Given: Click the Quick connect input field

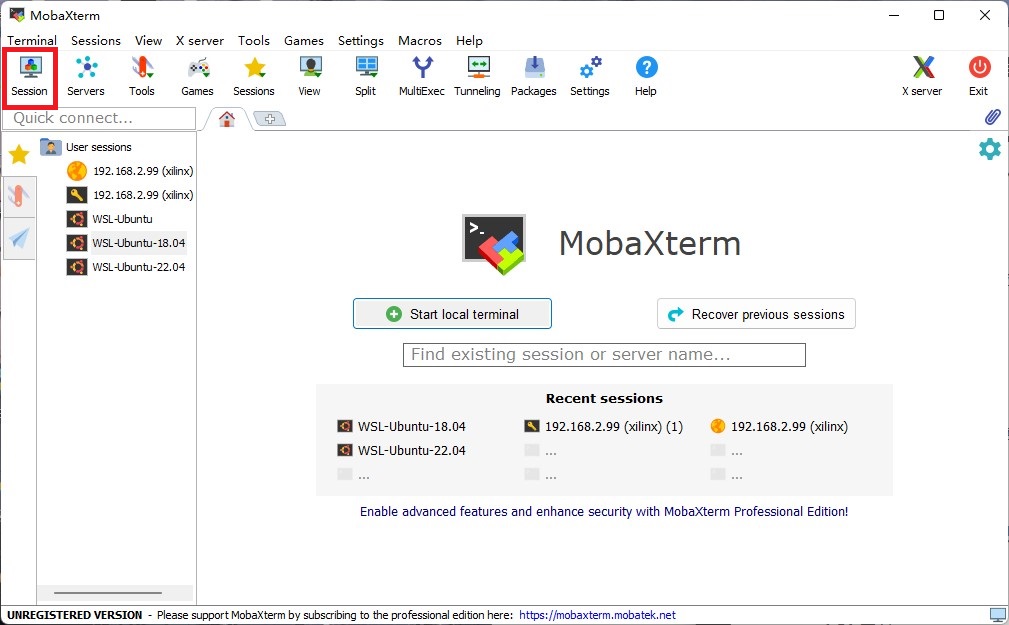Looking at the screenshot, I should click(x=99, y=118).
